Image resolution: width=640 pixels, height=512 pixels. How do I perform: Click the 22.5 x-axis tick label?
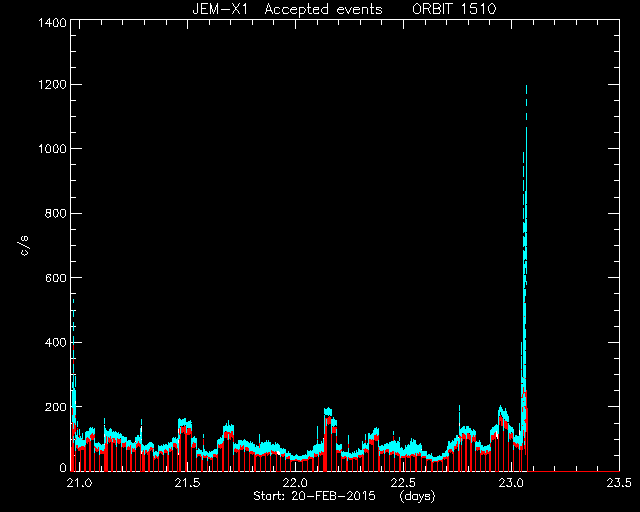[403, 483]
